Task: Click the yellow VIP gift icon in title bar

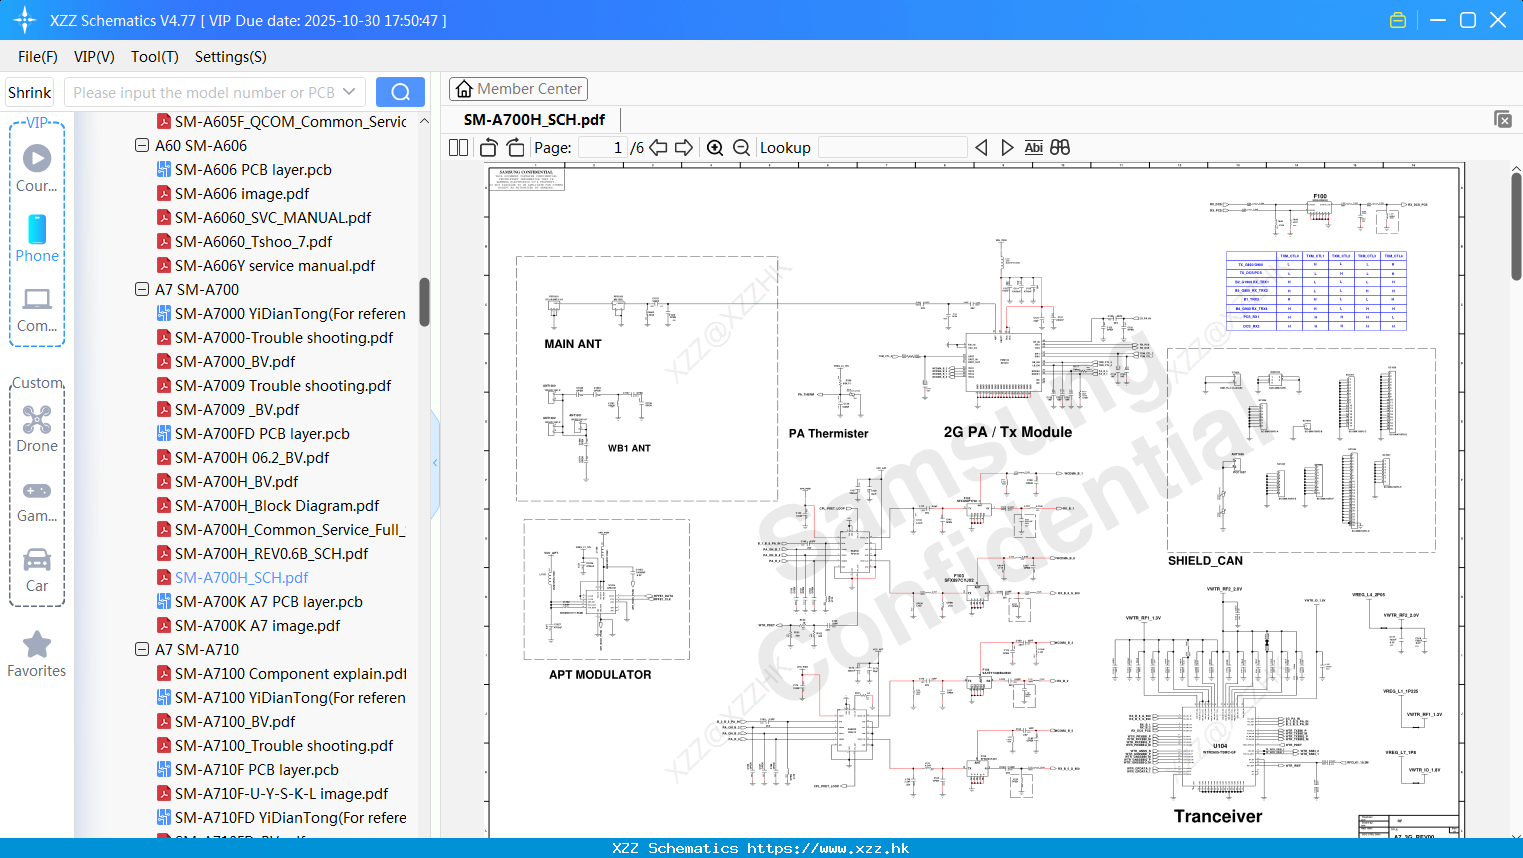Action: tap(1398, 20)
